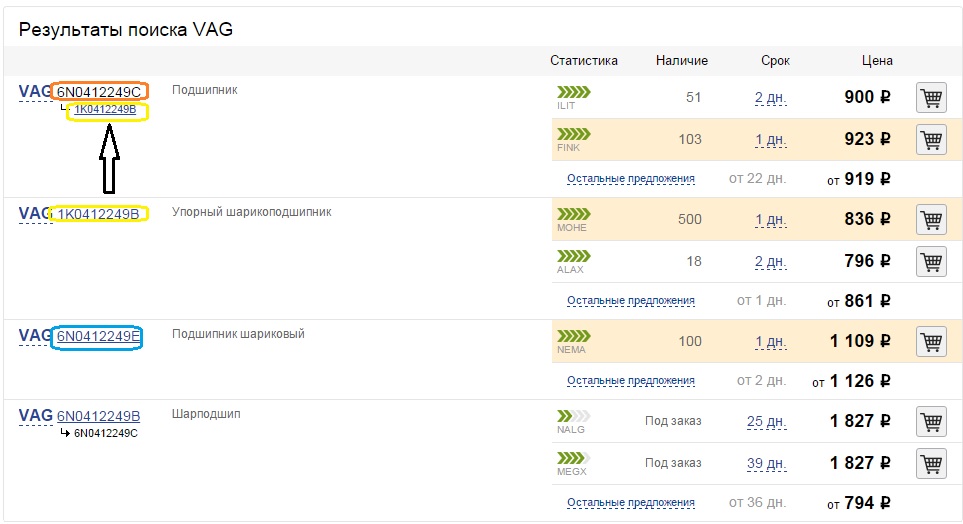Open part number 6N0412249B link
The width and height of the screenshot is (963, 524).
coord(98,416)
